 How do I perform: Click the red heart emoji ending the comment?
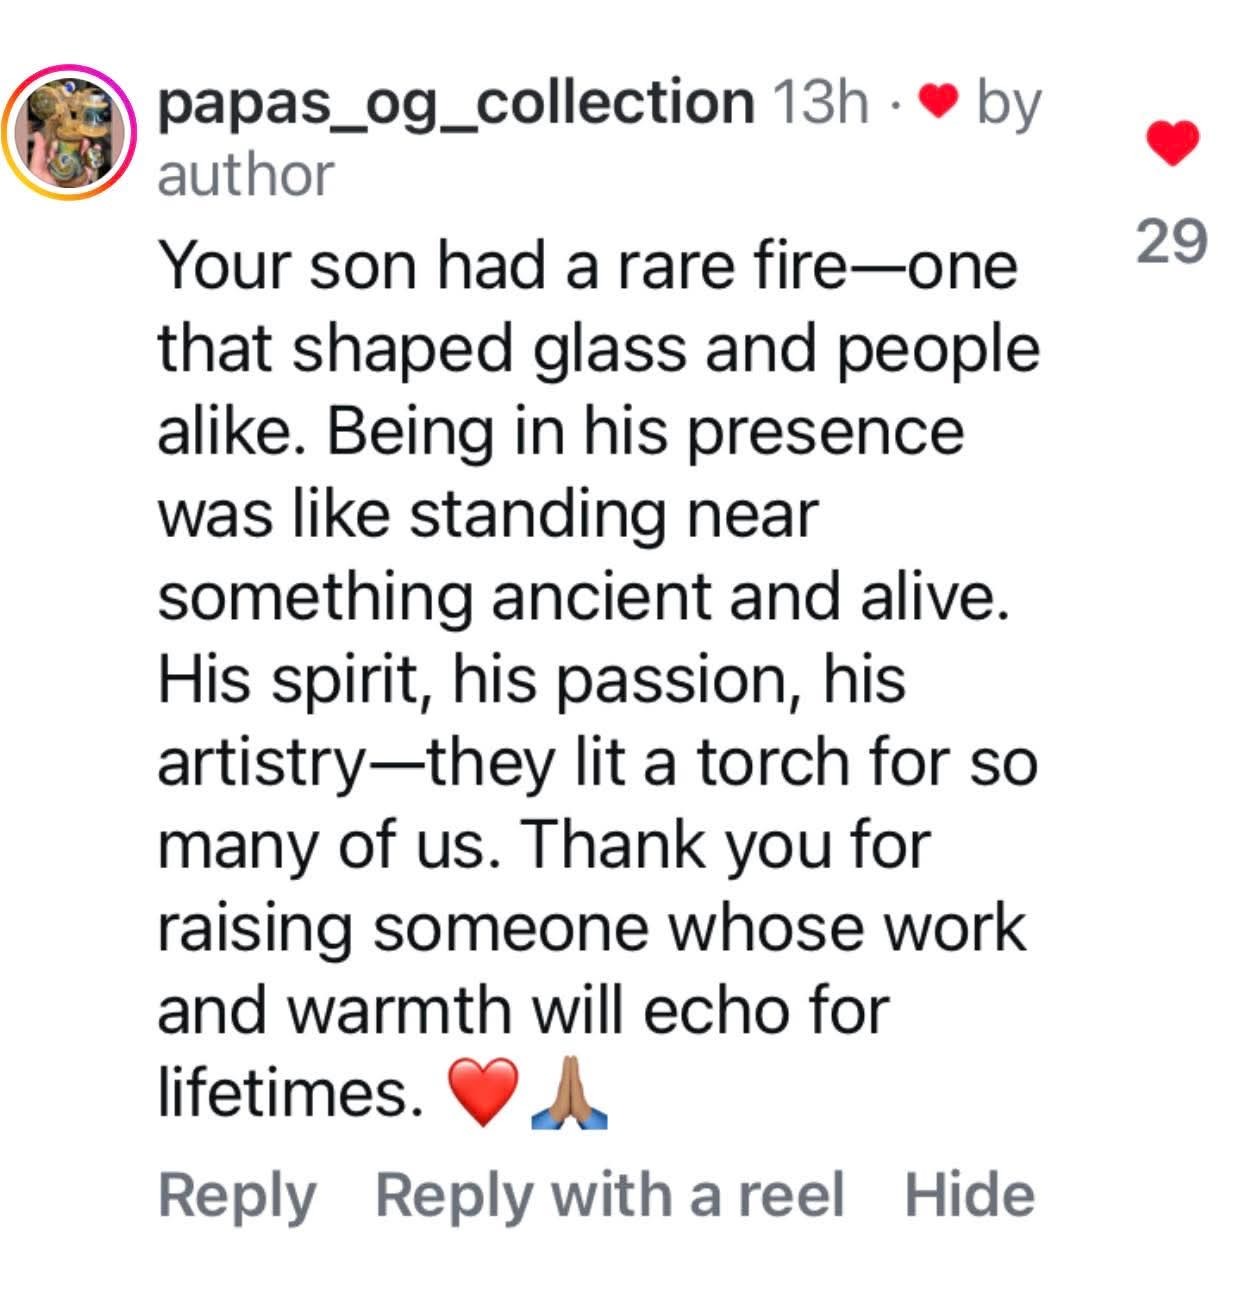click(x=485, y=1092)
